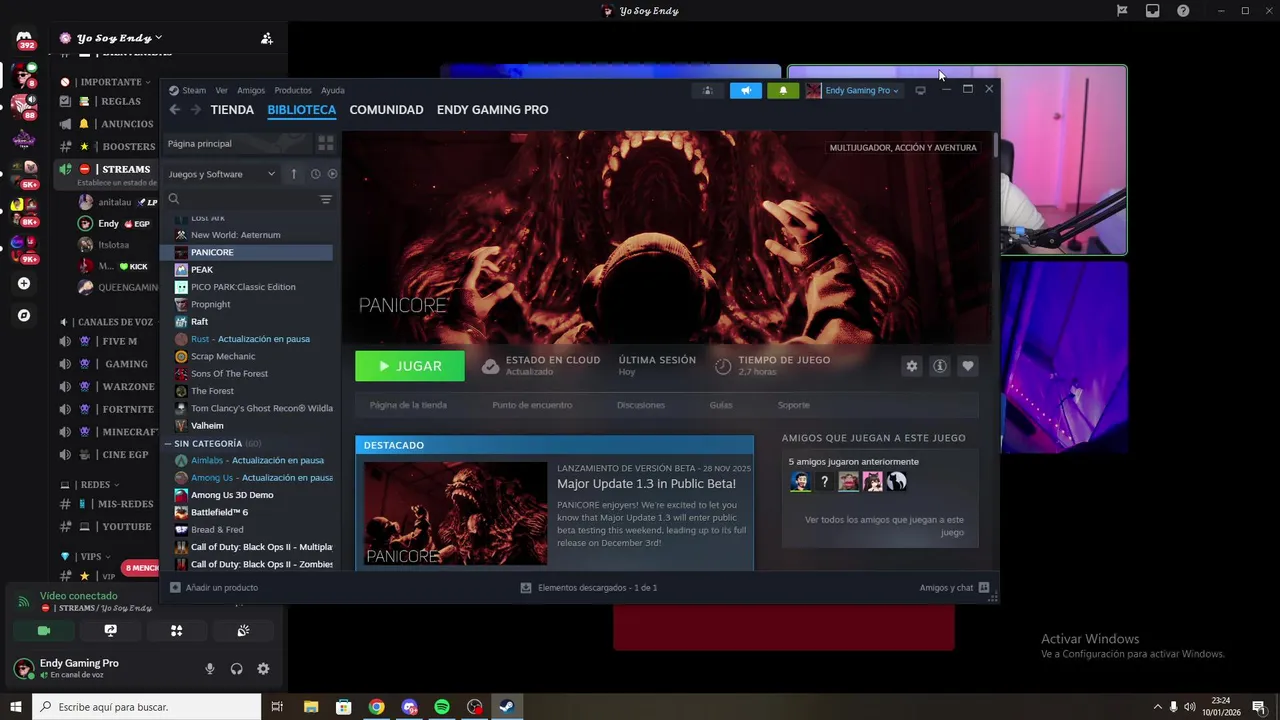Screen dimensions: 1280x720
Task: Open Steam notifications bell
Action: 783,90
